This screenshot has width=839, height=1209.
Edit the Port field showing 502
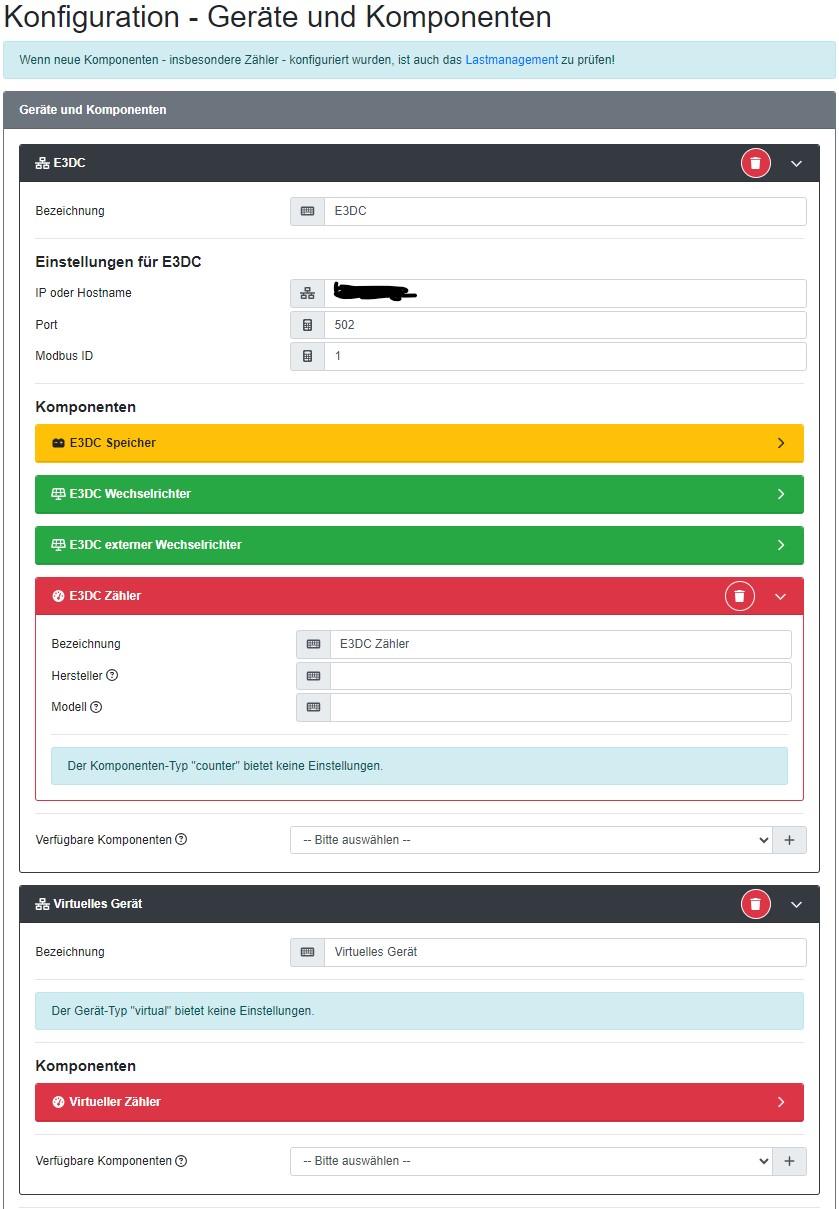tap(565, 325)
